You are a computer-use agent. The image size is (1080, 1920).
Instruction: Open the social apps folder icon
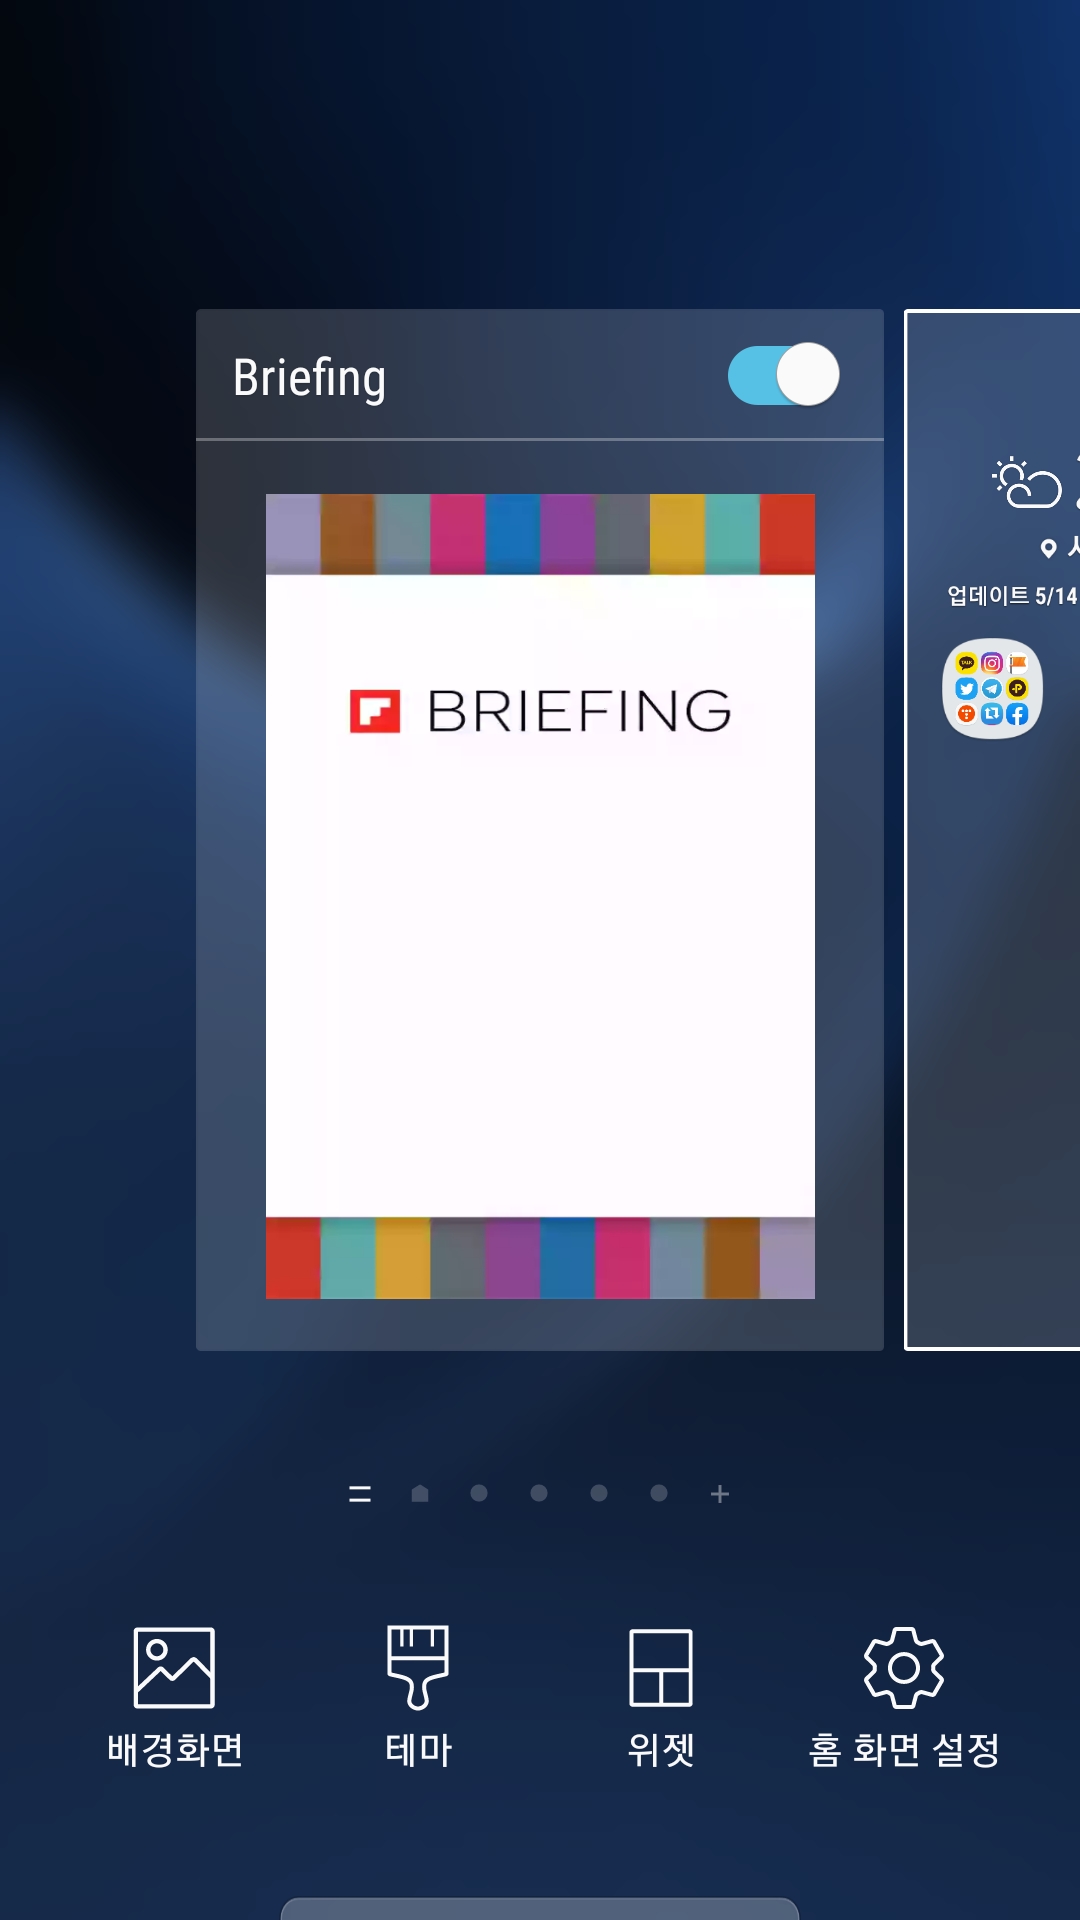tap(992, 689)
